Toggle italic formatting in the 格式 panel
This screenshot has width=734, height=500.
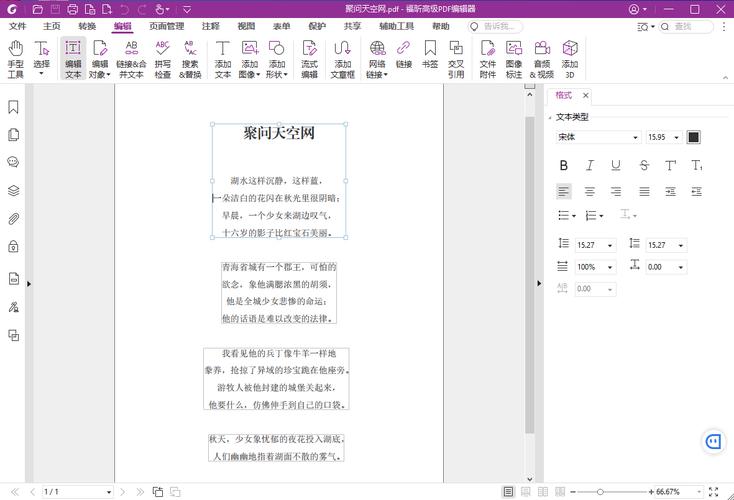[590, 165]
